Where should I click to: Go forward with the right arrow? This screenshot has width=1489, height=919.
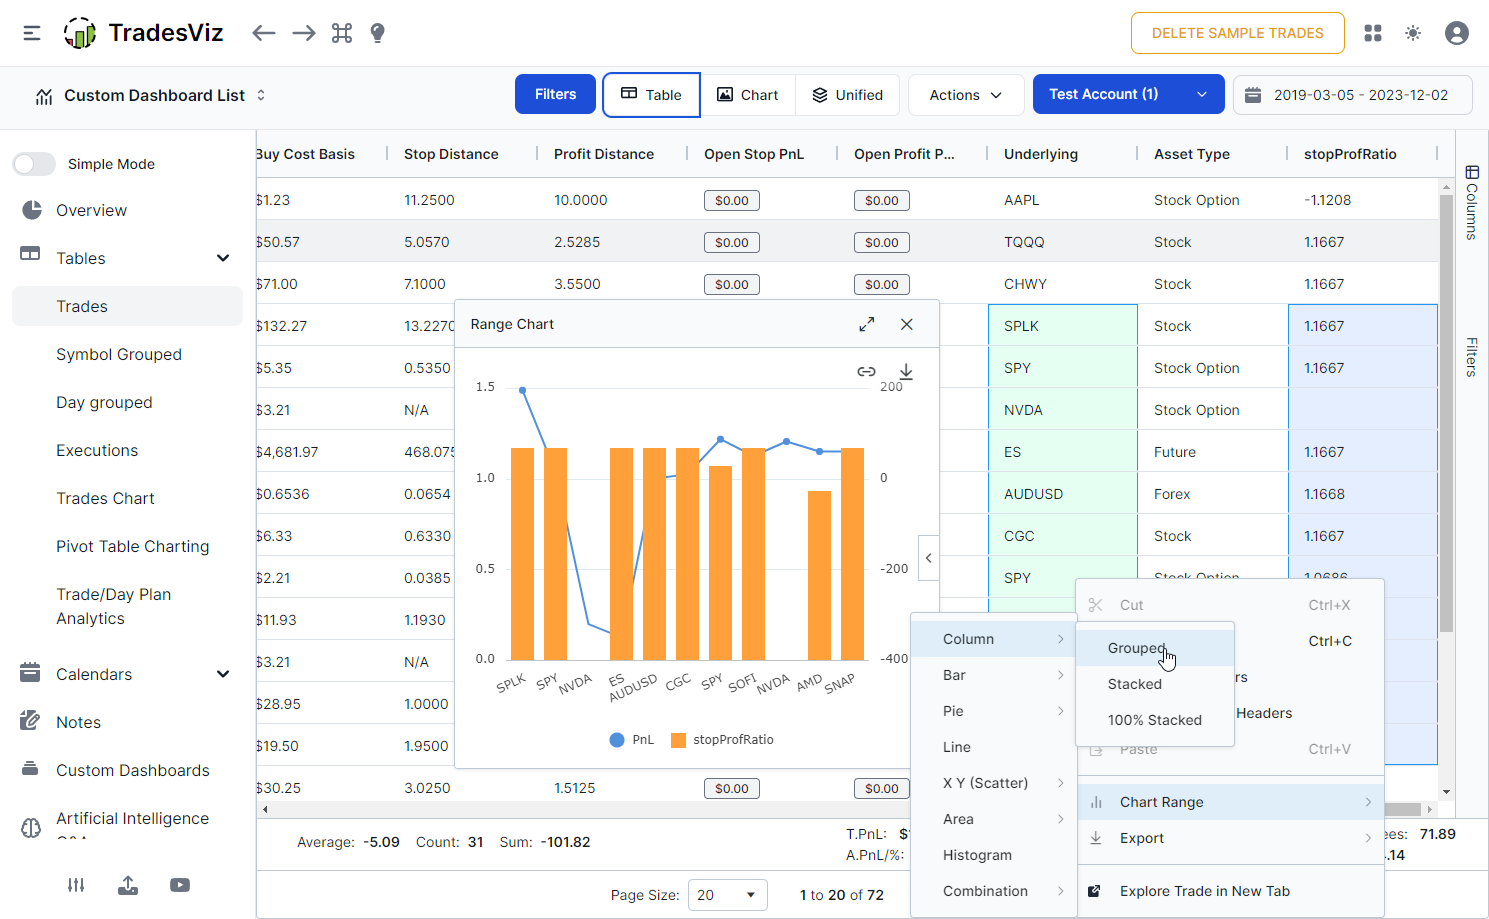pyautogui.click(x=304, y=33)
